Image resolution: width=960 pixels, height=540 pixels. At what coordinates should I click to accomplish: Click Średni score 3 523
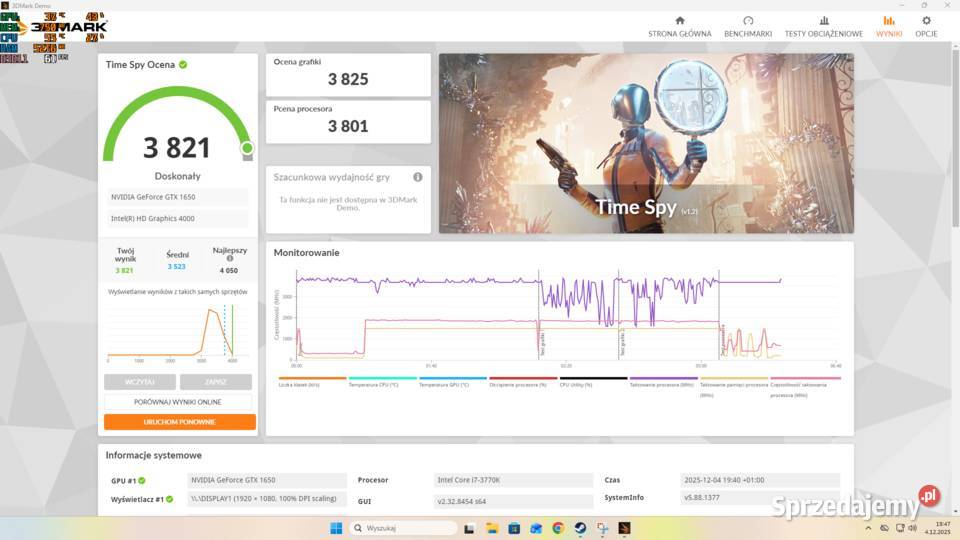tap(176, 267)
